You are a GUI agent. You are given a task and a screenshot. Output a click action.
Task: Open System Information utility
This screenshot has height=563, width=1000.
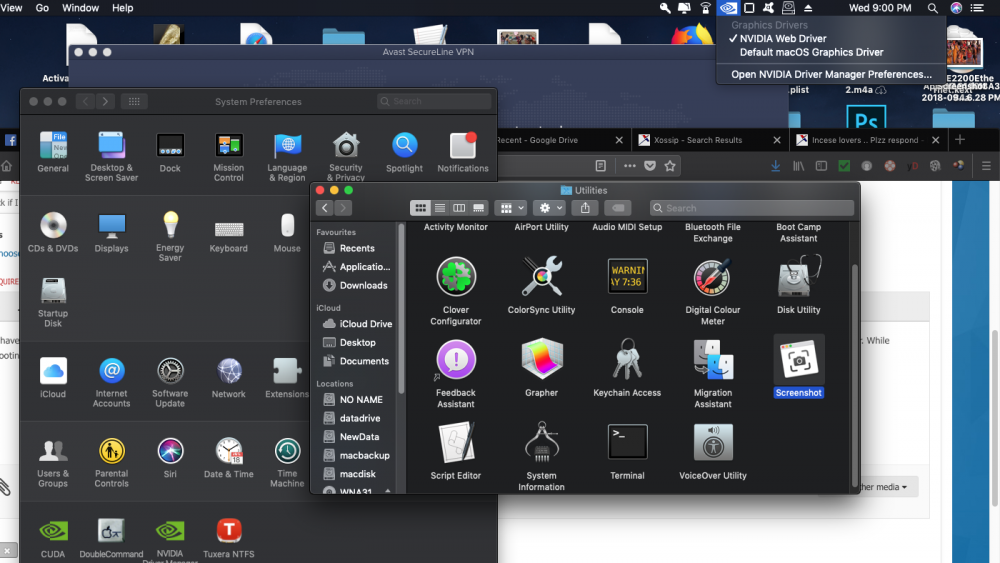pos(541,442)
